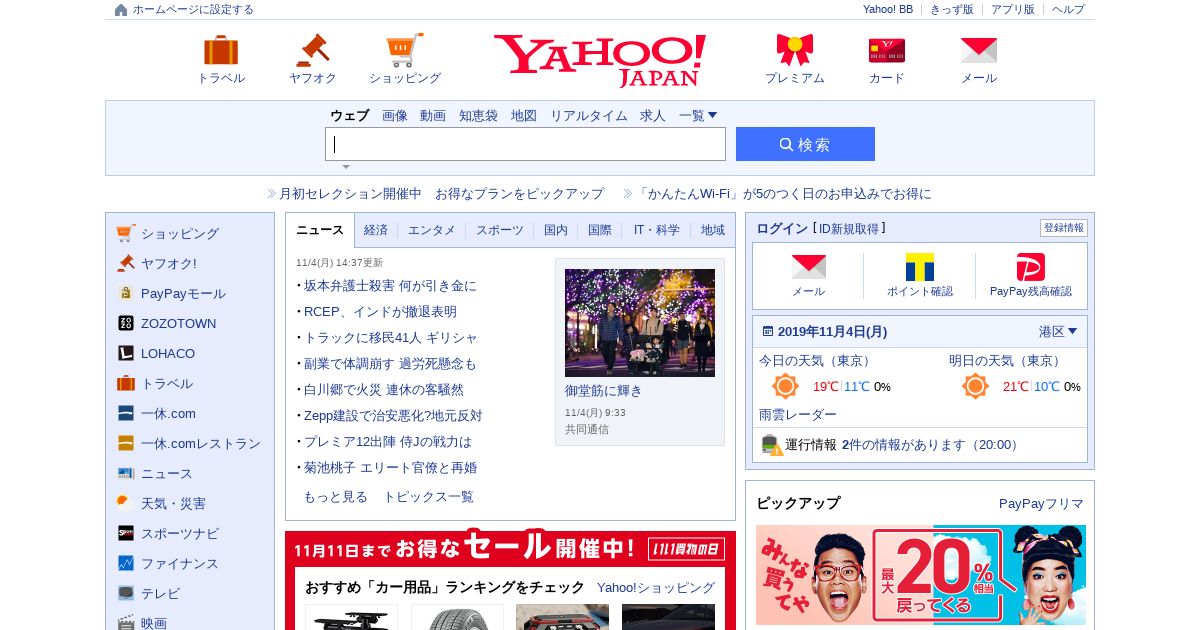The height and width of the screenshot is (630, 1200).
Task: Open the 御堂筋に輝き news photo
Action: (640, 323)
